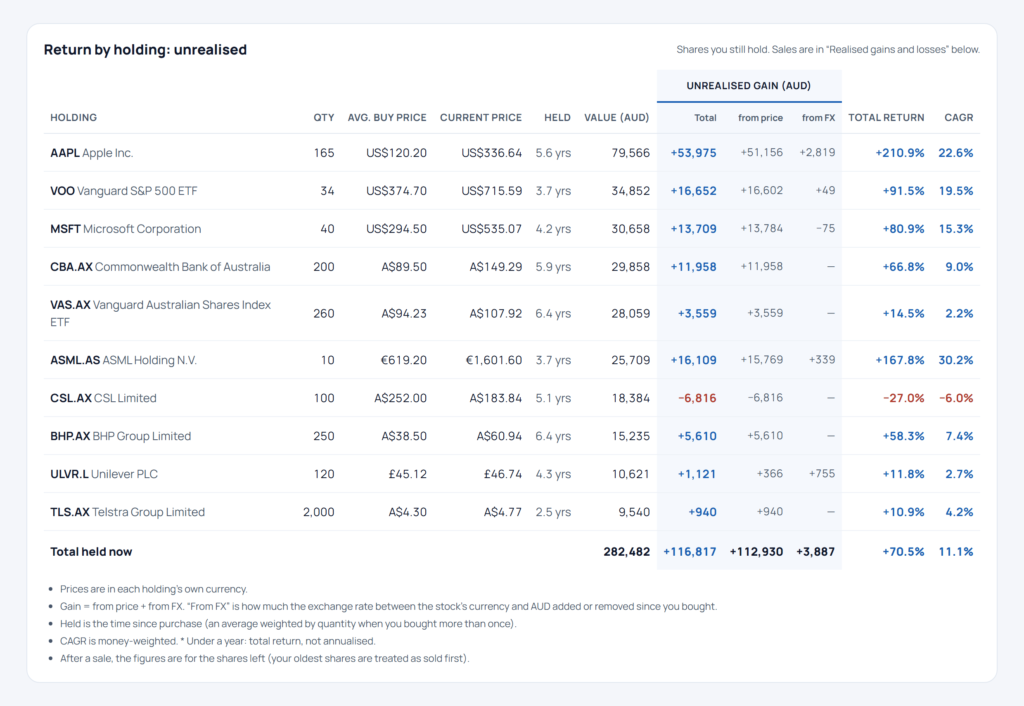Click the HELD column header
The height and width of the screenshot is (706, 1024).
557,118
